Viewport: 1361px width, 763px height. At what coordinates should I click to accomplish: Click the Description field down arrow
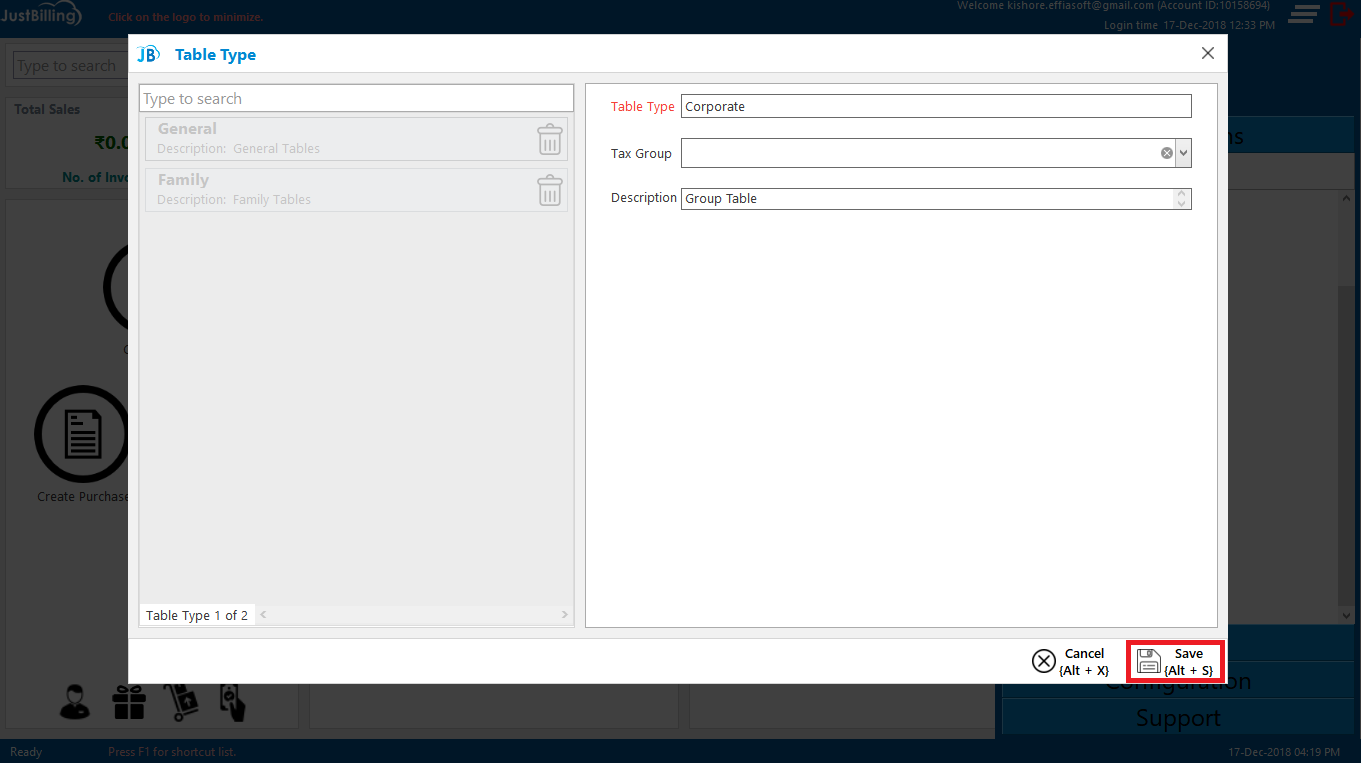[1182, 204]
